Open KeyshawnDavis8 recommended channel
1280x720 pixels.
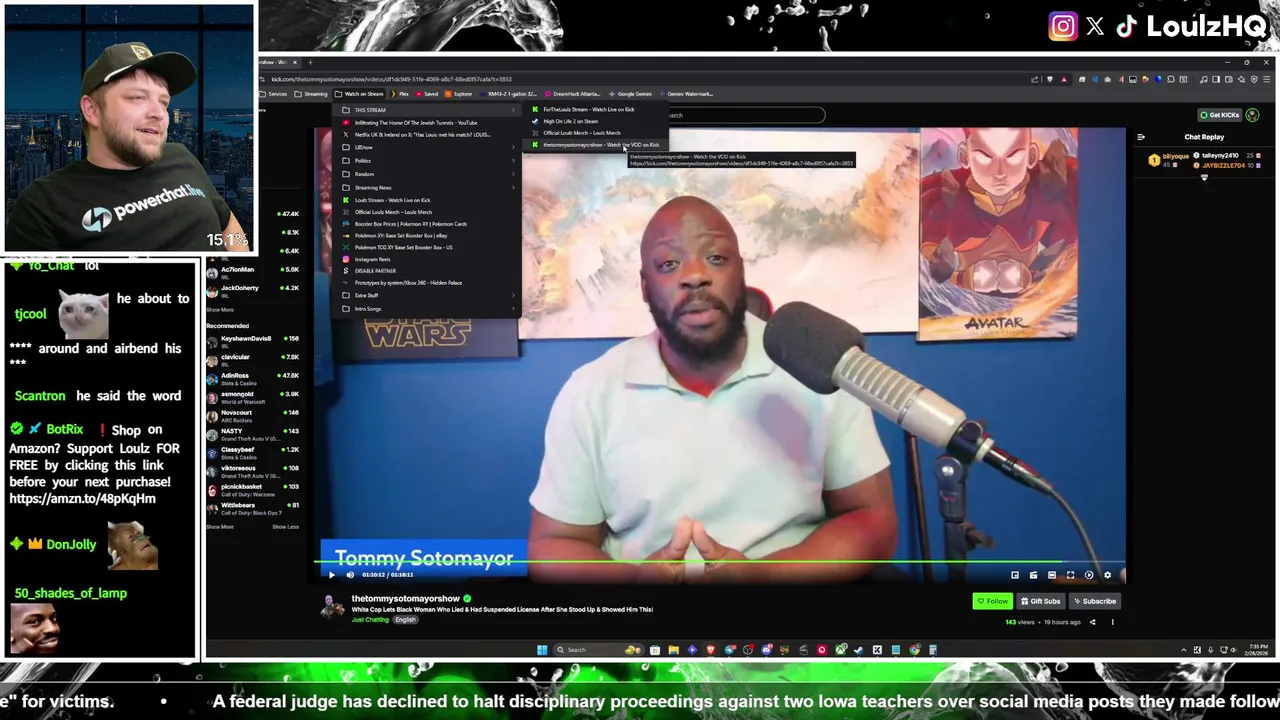click(x=253, y=340)
